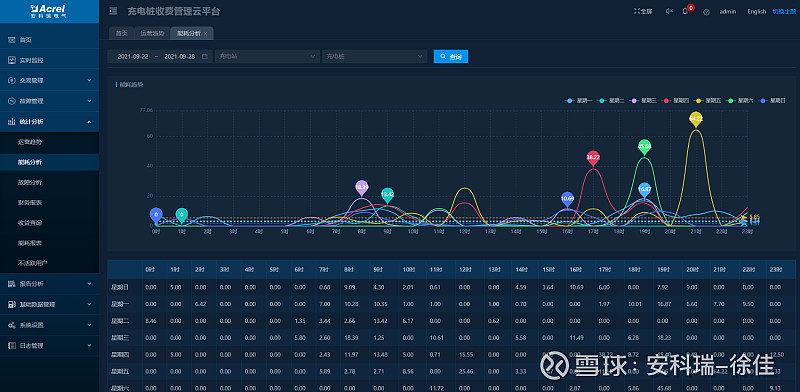This screenshot has width=800, height=392.
Task: Expand the 系统设置 sidebar menu
Action: click(x=49, y=325)
